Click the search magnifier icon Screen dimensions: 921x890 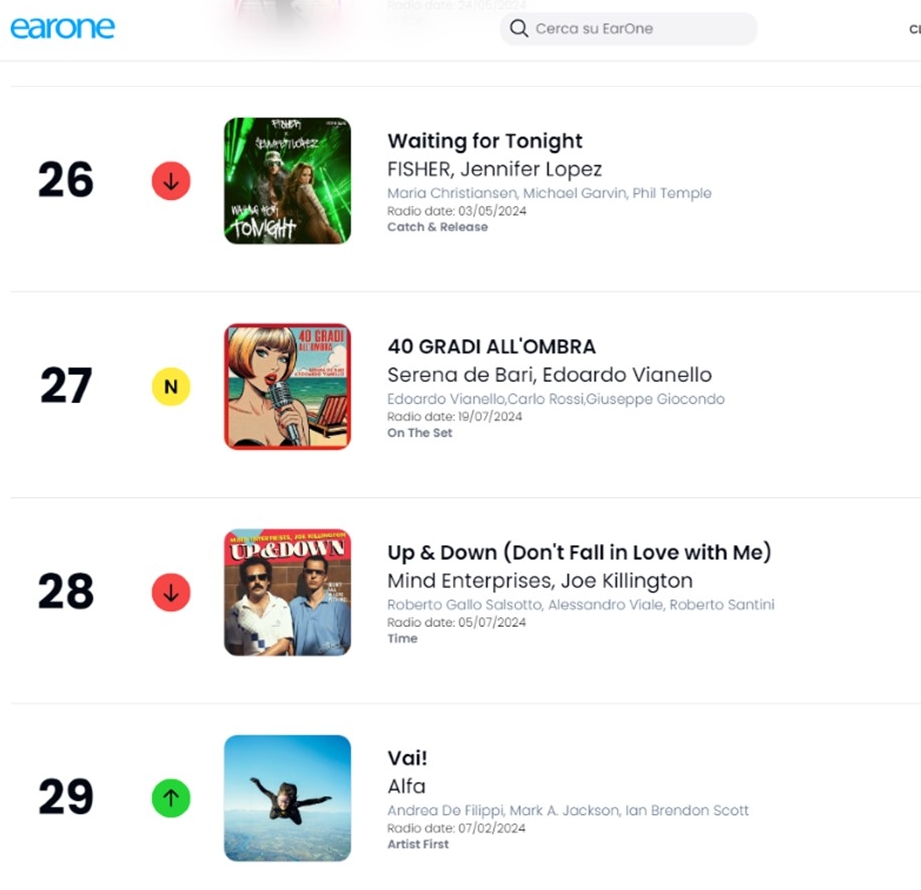[519, 28]
